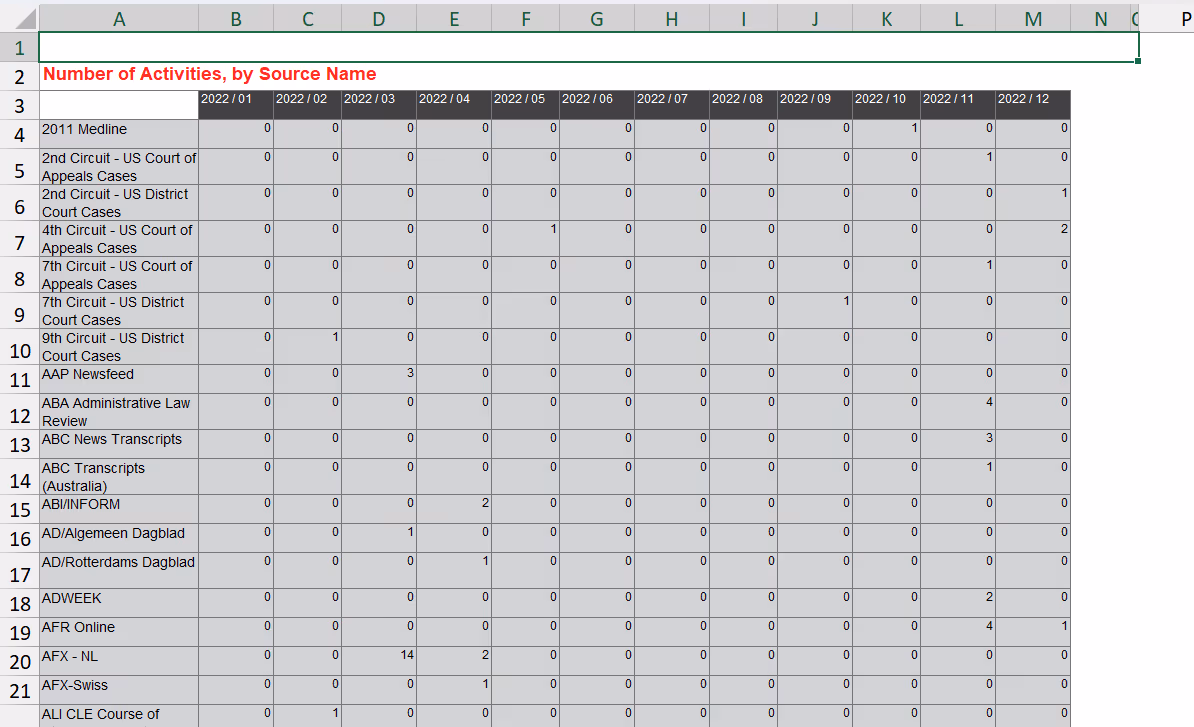Click the Select All corner triangle

(24, 18)
